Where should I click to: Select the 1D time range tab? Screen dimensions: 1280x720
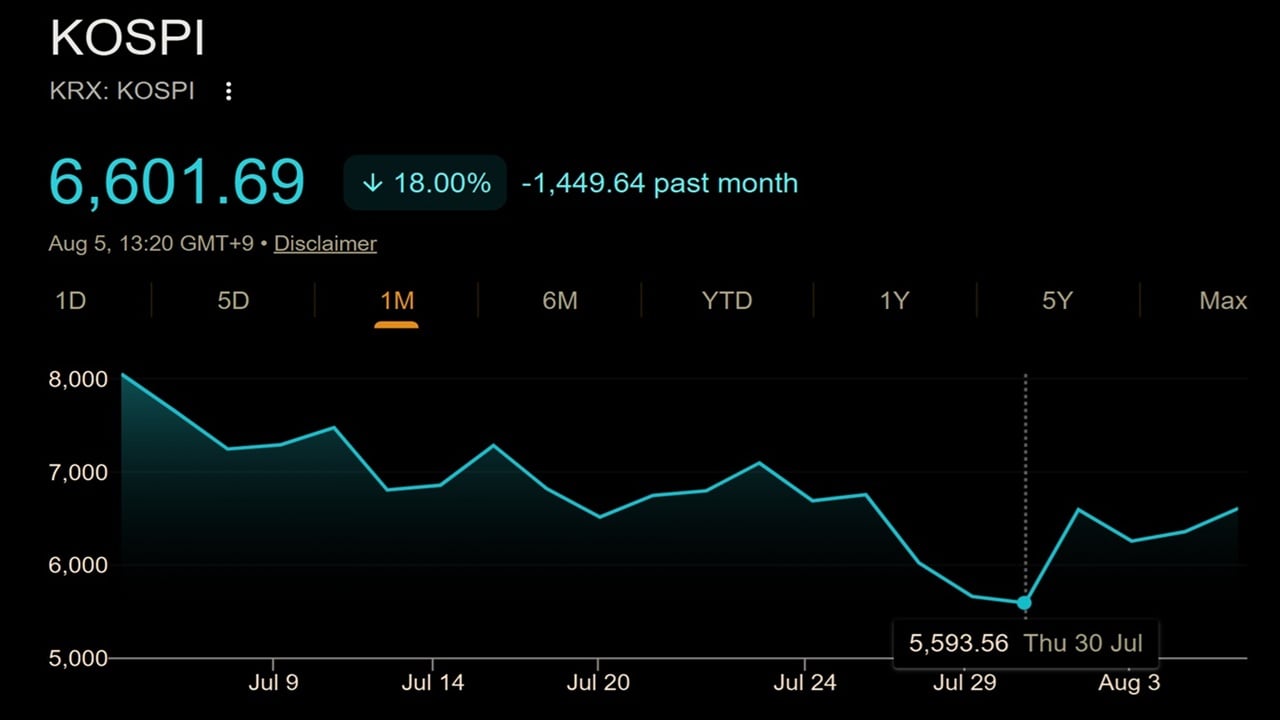click(x=70, y=300)
